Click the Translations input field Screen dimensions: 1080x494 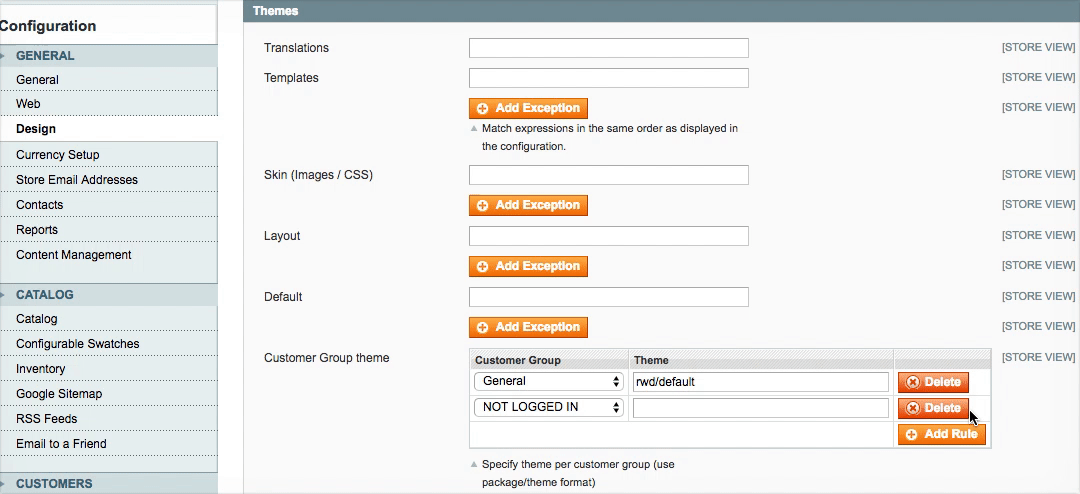point(609,48)
